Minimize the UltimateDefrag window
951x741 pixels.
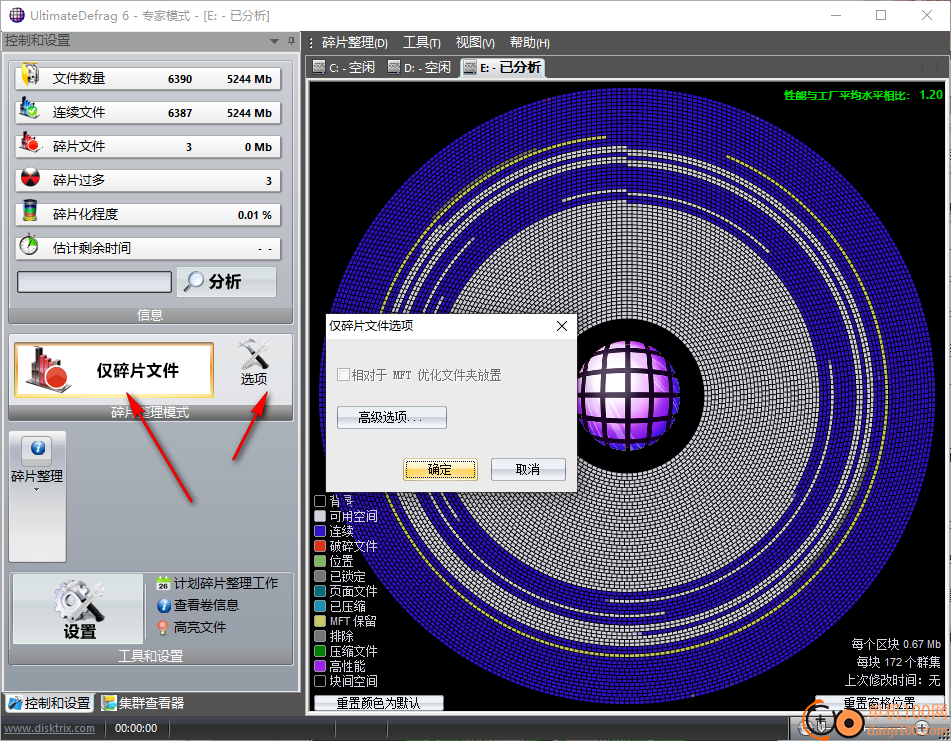point(836,15)
